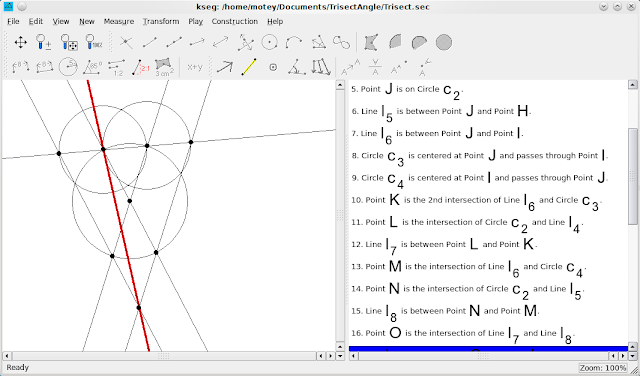
Task: Click the Translate transform icon
Action: pos(350,67)
